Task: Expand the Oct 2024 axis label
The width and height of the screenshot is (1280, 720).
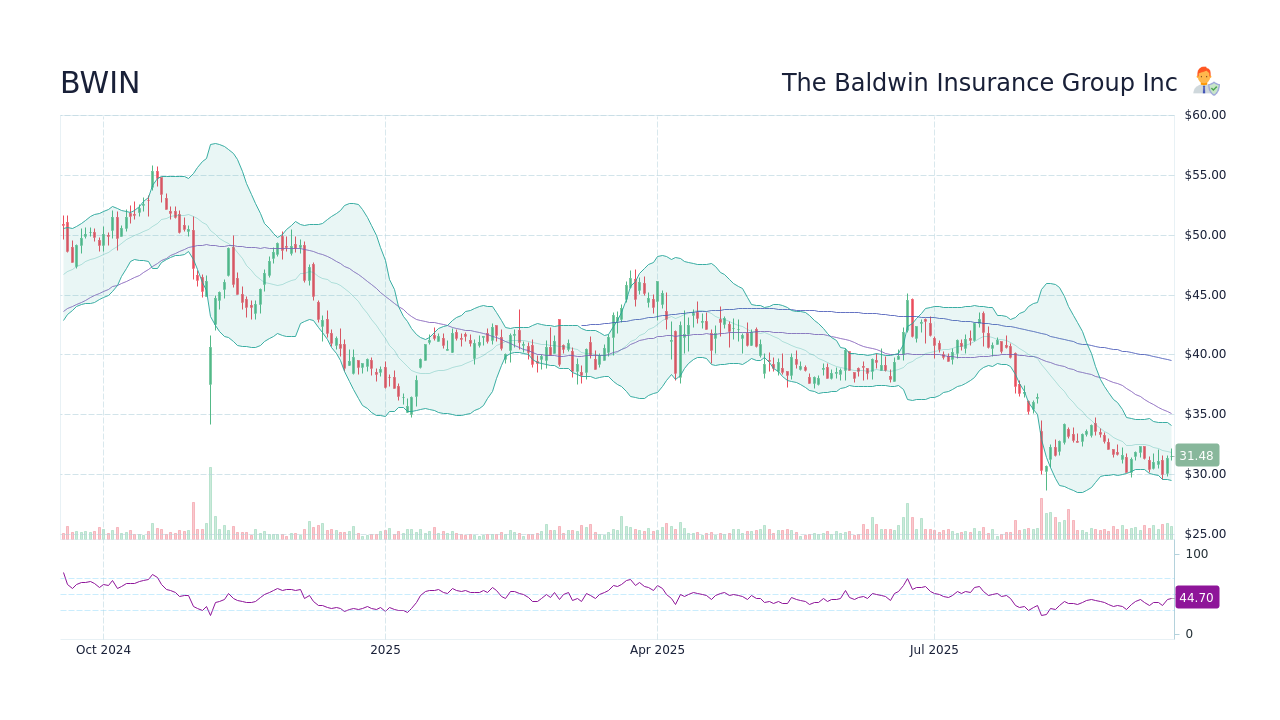Action: point(103,650)
